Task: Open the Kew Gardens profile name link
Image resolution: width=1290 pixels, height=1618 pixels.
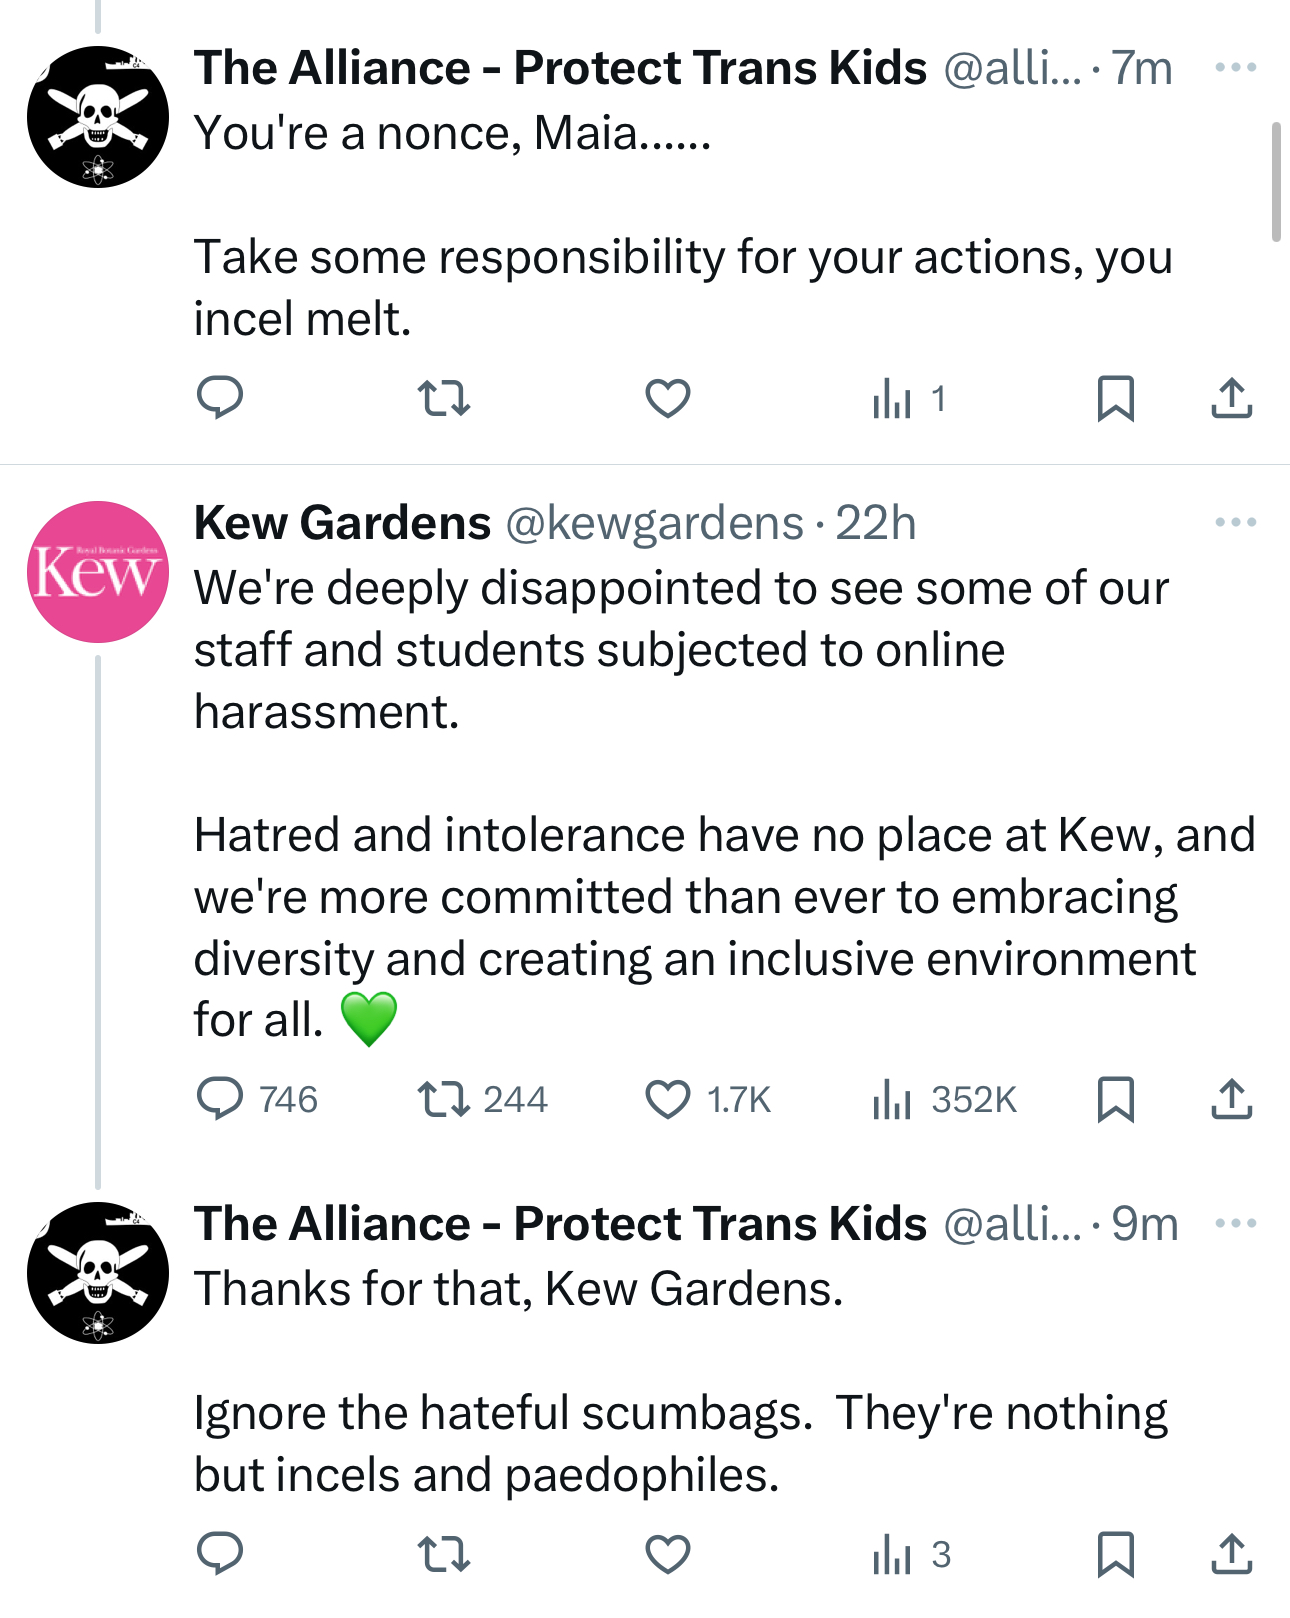Action: pos(342,523)
